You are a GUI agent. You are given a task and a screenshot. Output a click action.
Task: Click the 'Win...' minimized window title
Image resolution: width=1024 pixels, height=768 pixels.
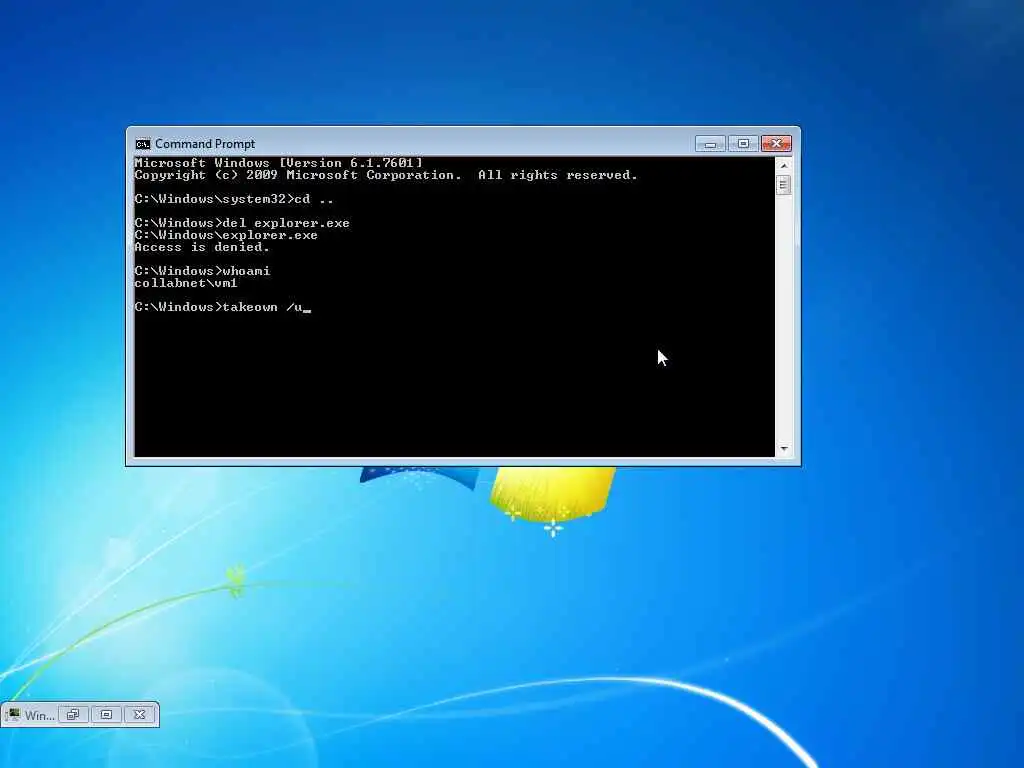tap(39, 715)
